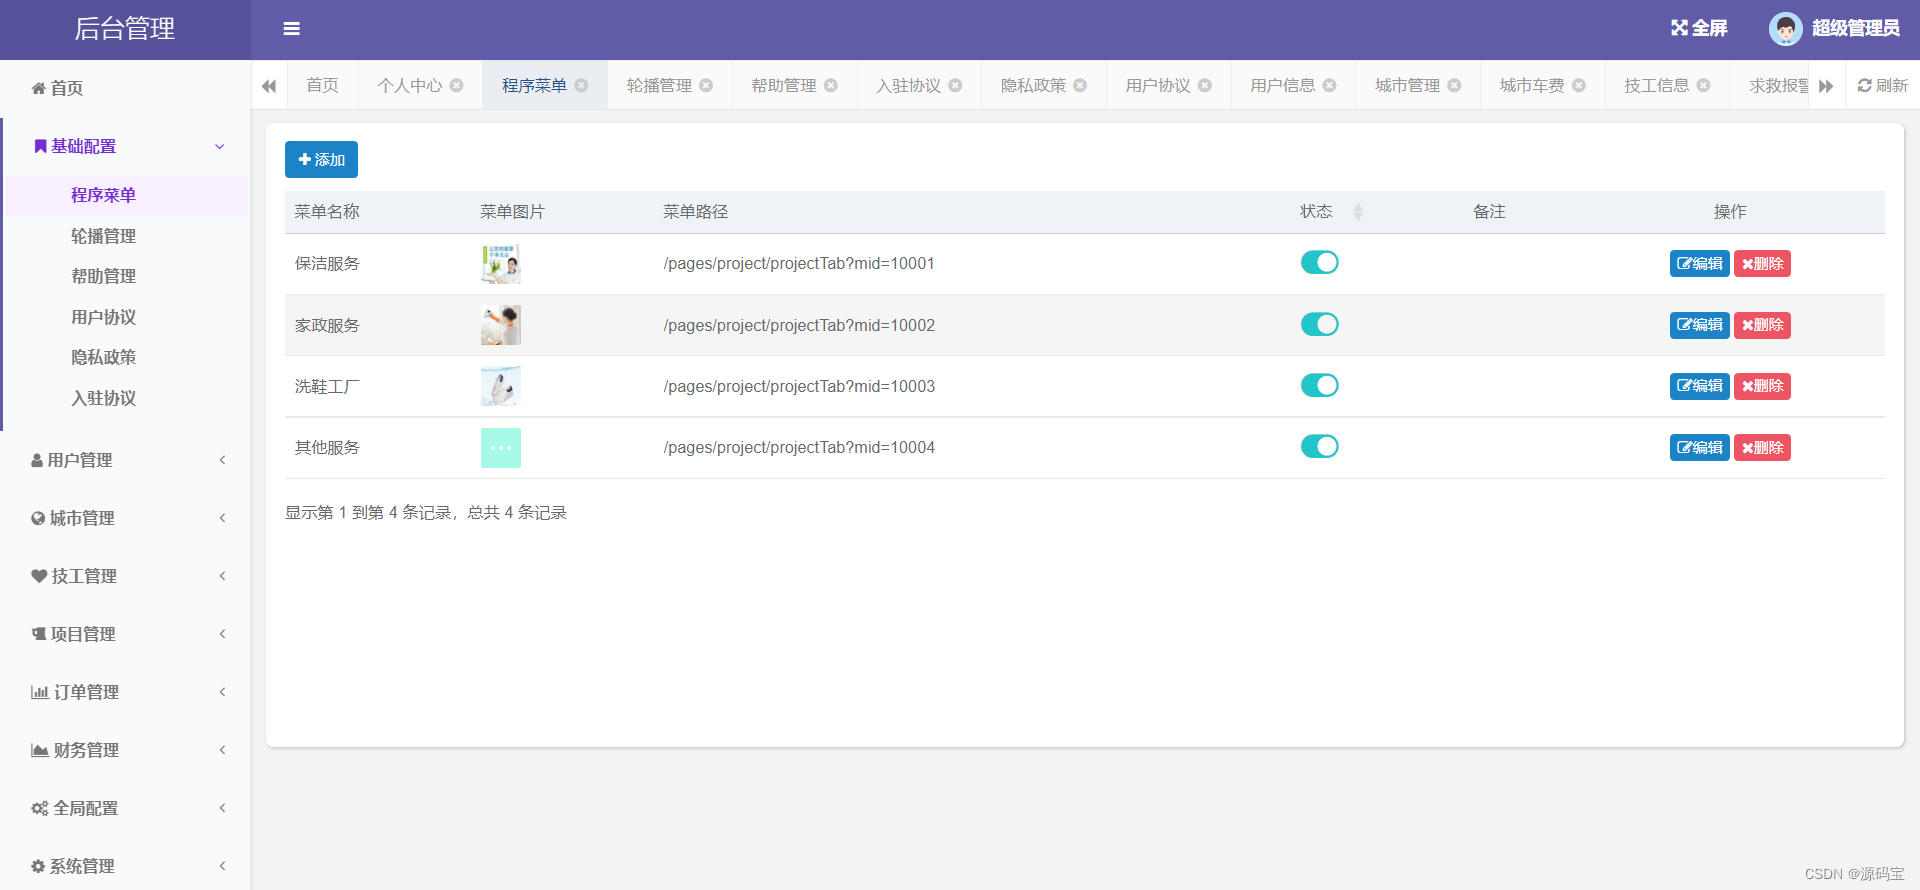Close the 用户信息 tab

[x=1329, y=85]
